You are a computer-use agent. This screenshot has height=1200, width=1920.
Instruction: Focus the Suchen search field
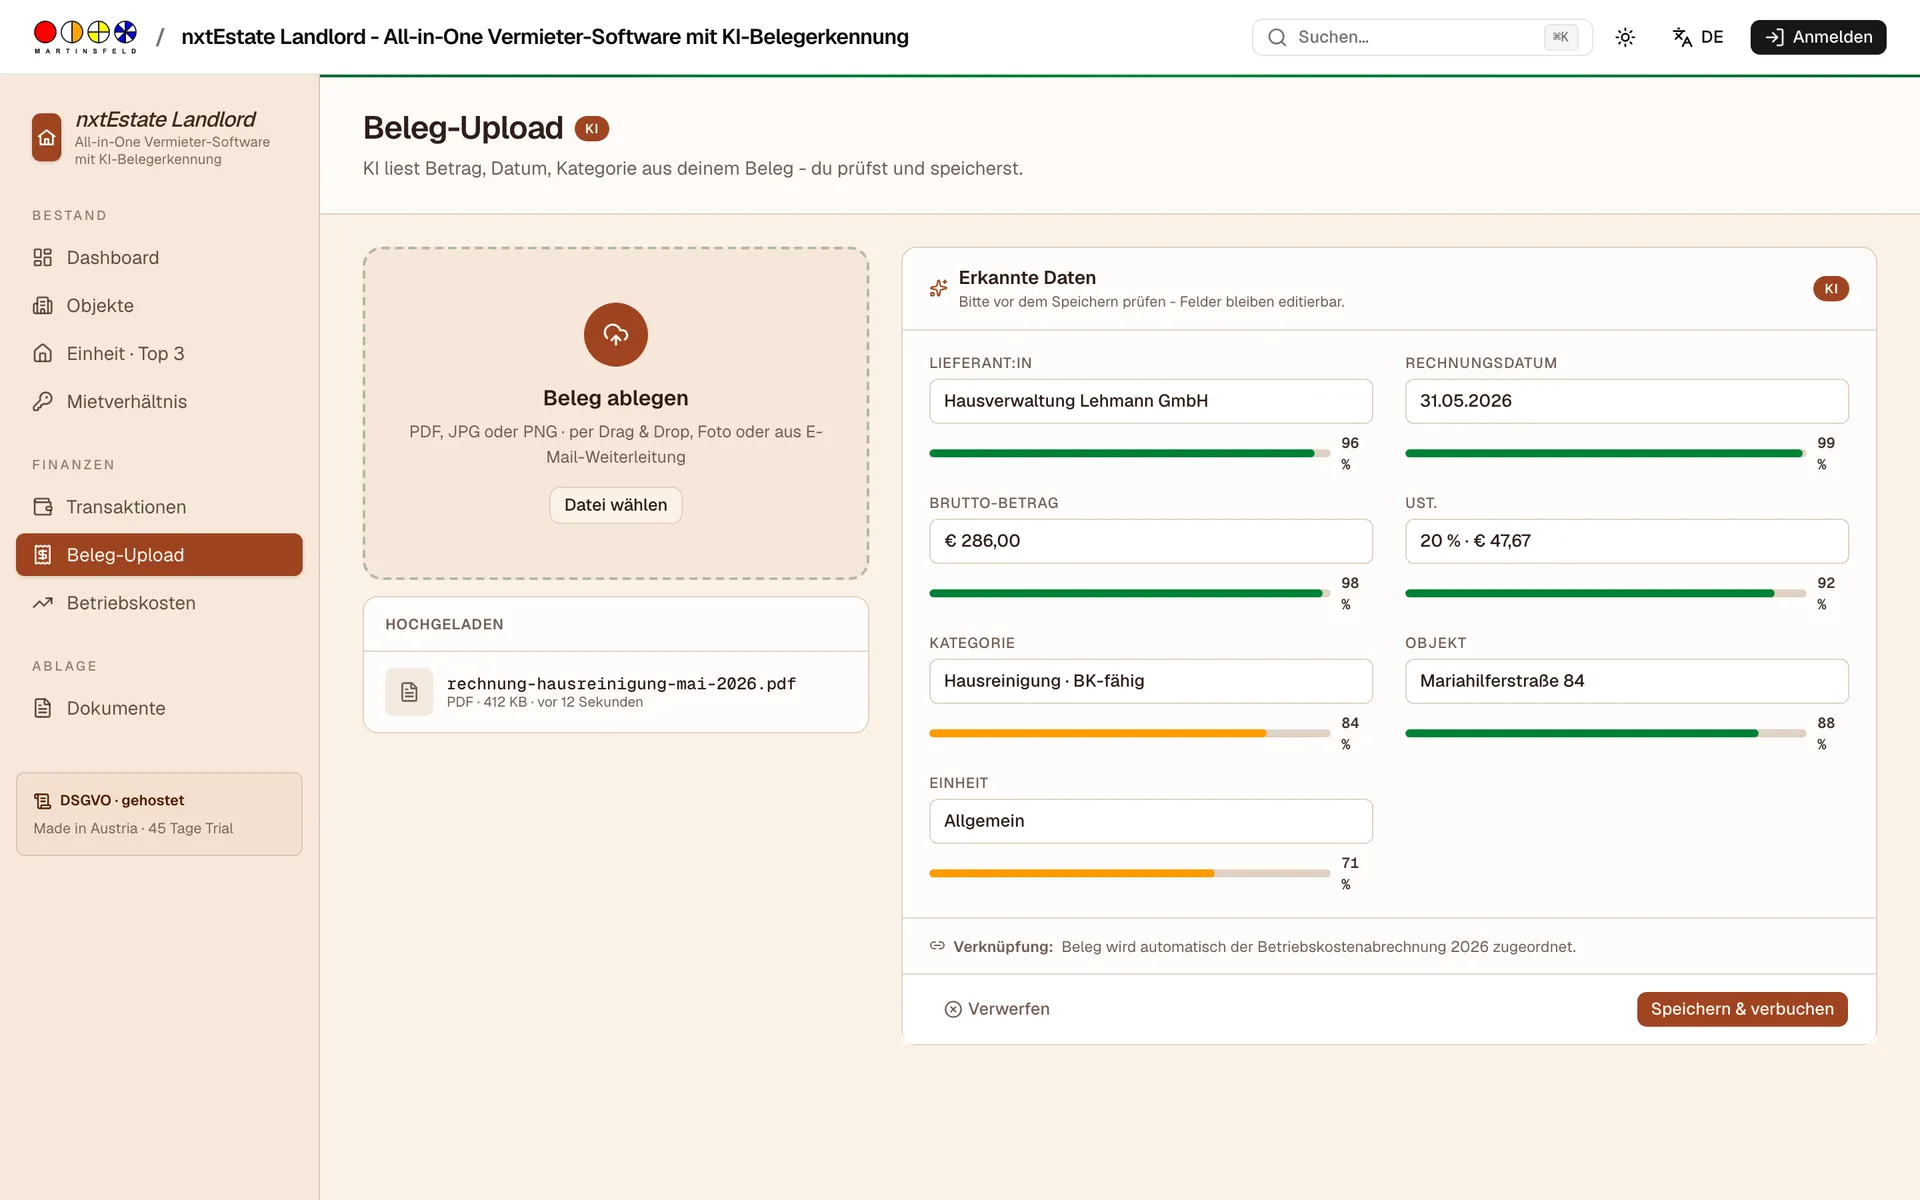(1422, 37)
